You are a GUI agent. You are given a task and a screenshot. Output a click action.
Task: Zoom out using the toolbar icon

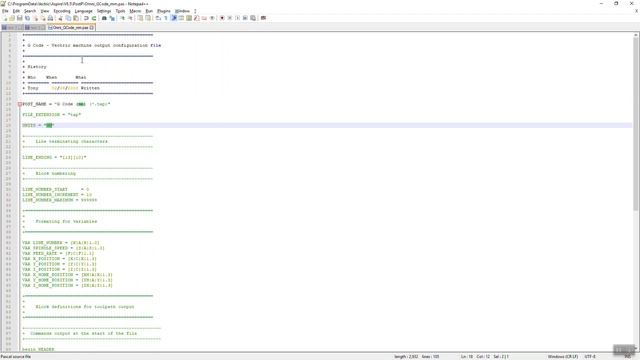coord(131,18)
